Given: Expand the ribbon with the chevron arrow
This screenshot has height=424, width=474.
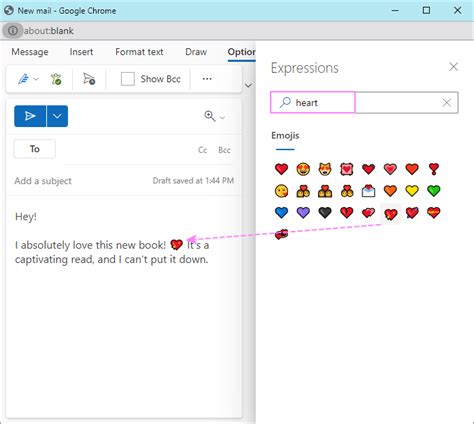Looking at the screenshot, I should click(x=248, y=86).
